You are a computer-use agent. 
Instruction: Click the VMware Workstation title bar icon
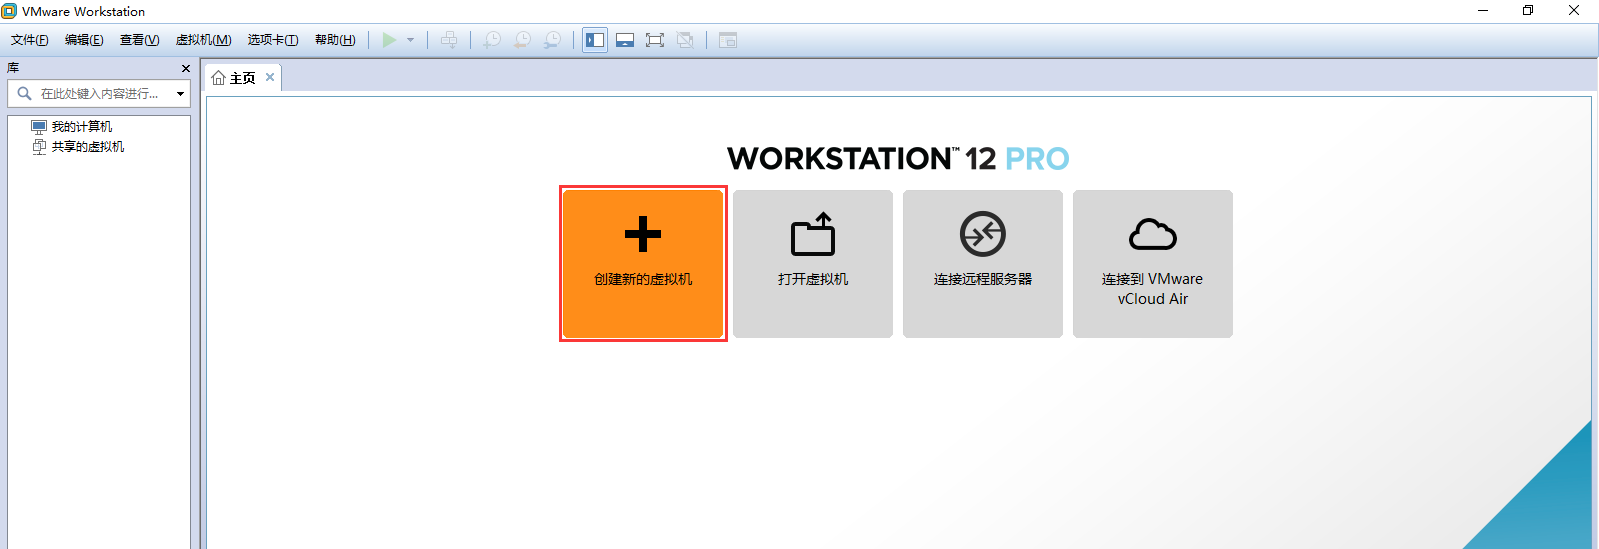(x=9, y=11)
